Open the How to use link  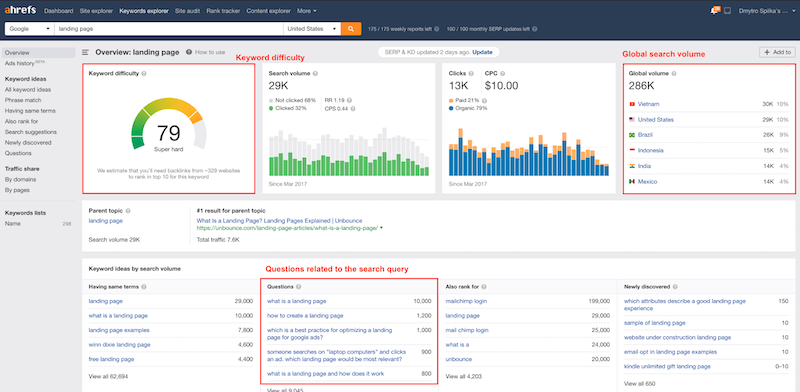click(210, 52)
